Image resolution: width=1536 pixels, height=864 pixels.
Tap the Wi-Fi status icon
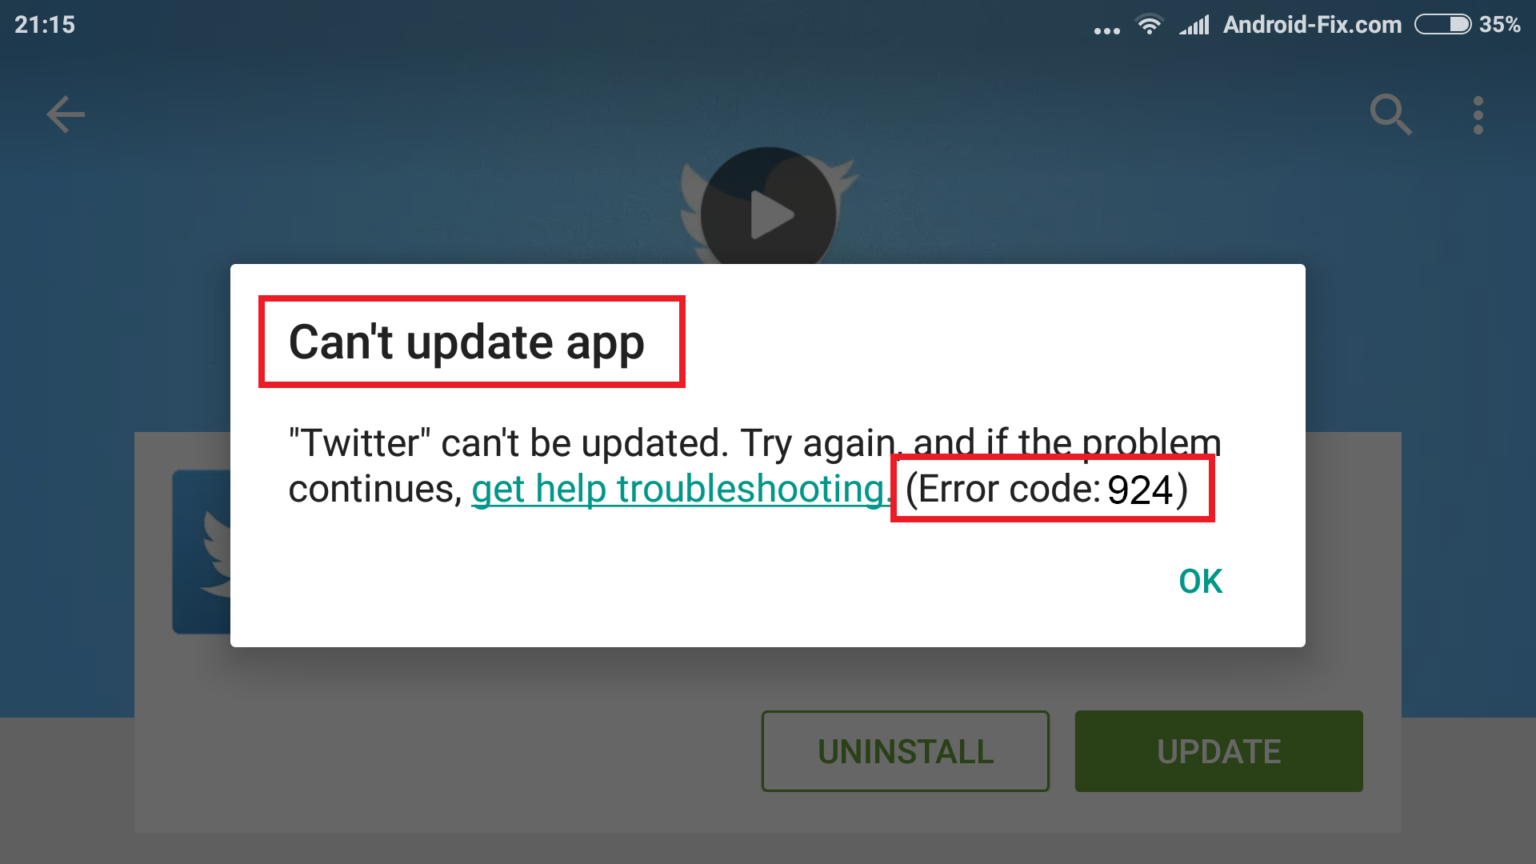coord(1150,25)
